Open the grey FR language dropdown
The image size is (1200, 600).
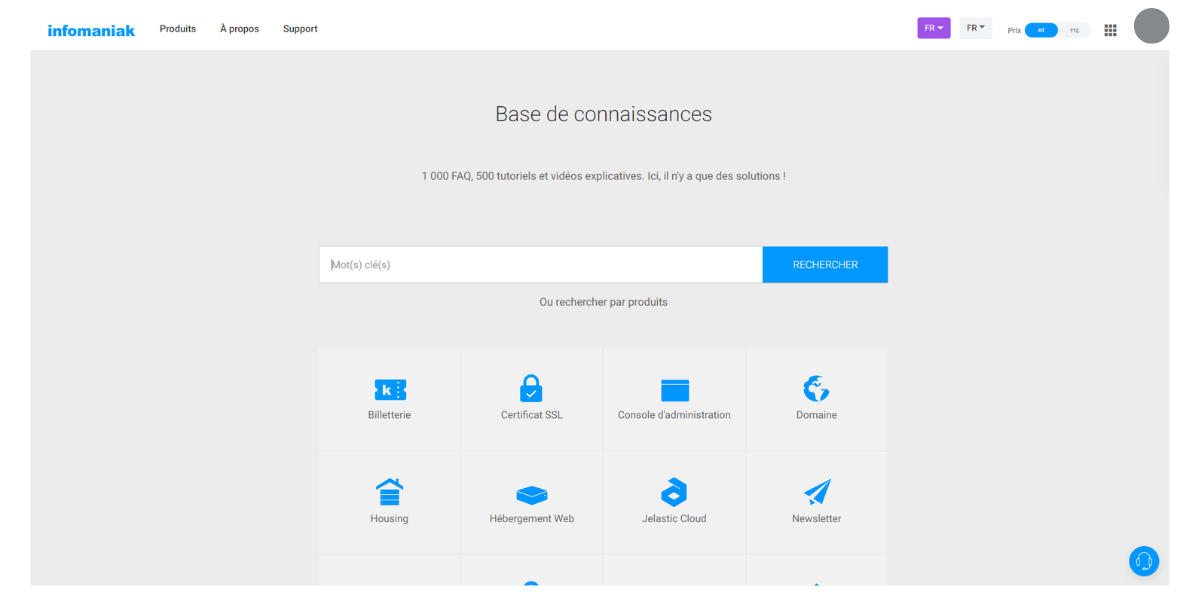tap(976, 28)
